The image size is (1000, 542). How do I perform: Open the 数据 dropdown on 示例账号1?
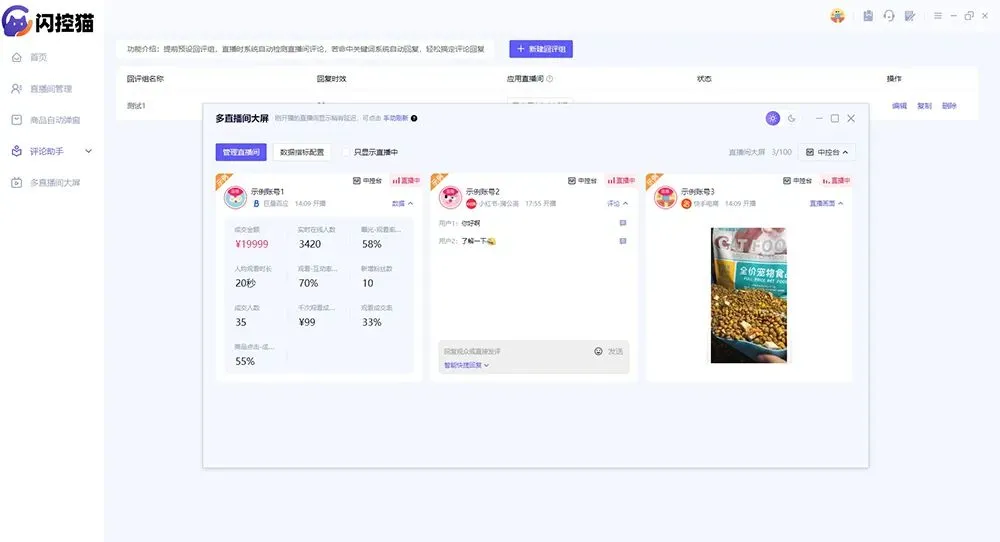(402, 203)
